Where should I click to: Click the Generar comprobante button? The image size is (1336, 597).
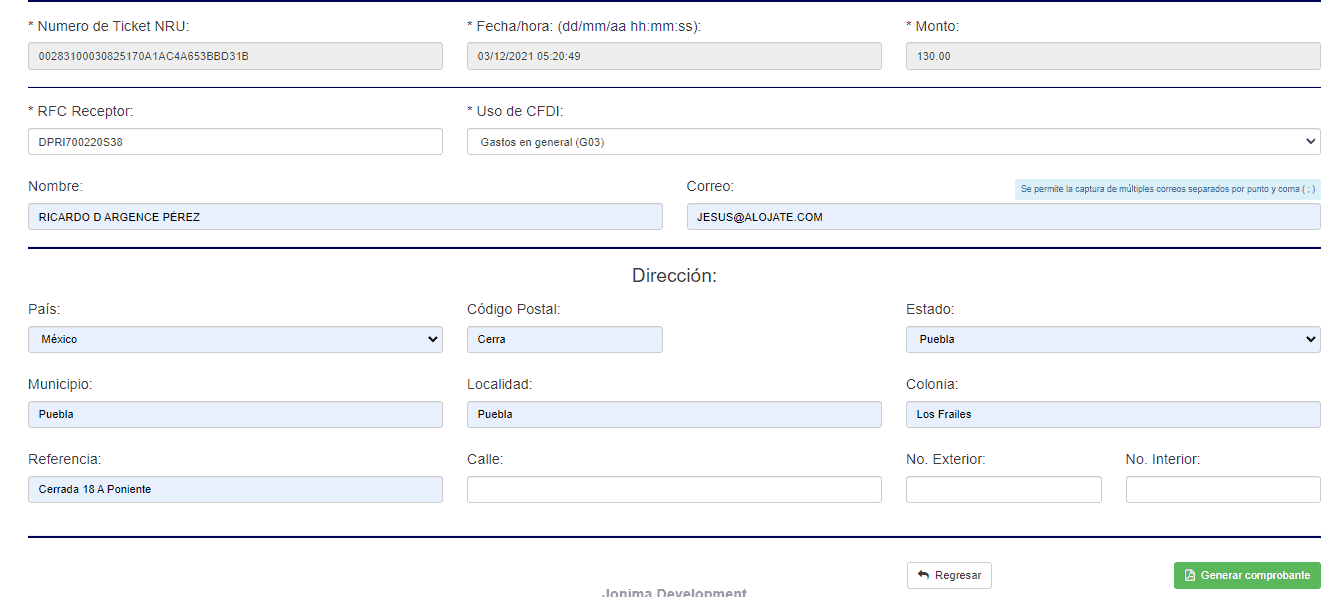click(x=1246, y=575)
